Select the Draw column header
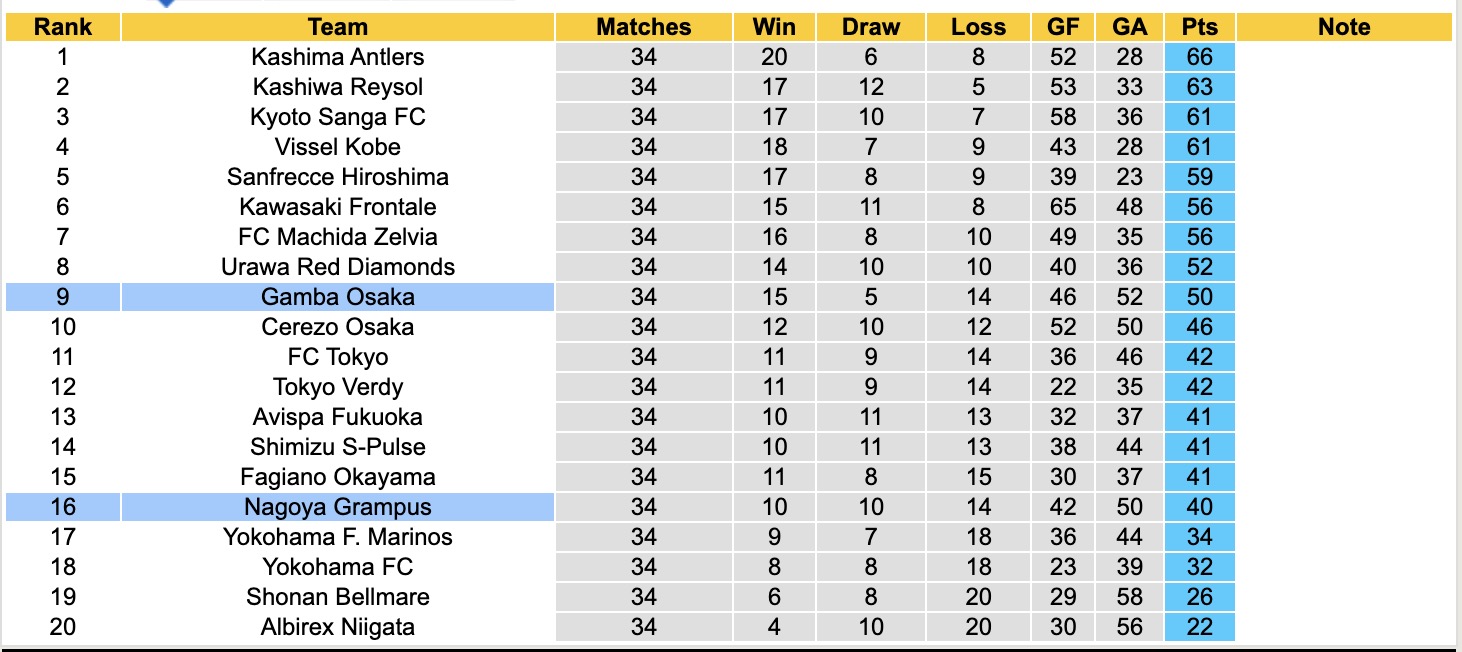Image resolution: width=1462 pixels, height=652 pixels. coord(871,27)
